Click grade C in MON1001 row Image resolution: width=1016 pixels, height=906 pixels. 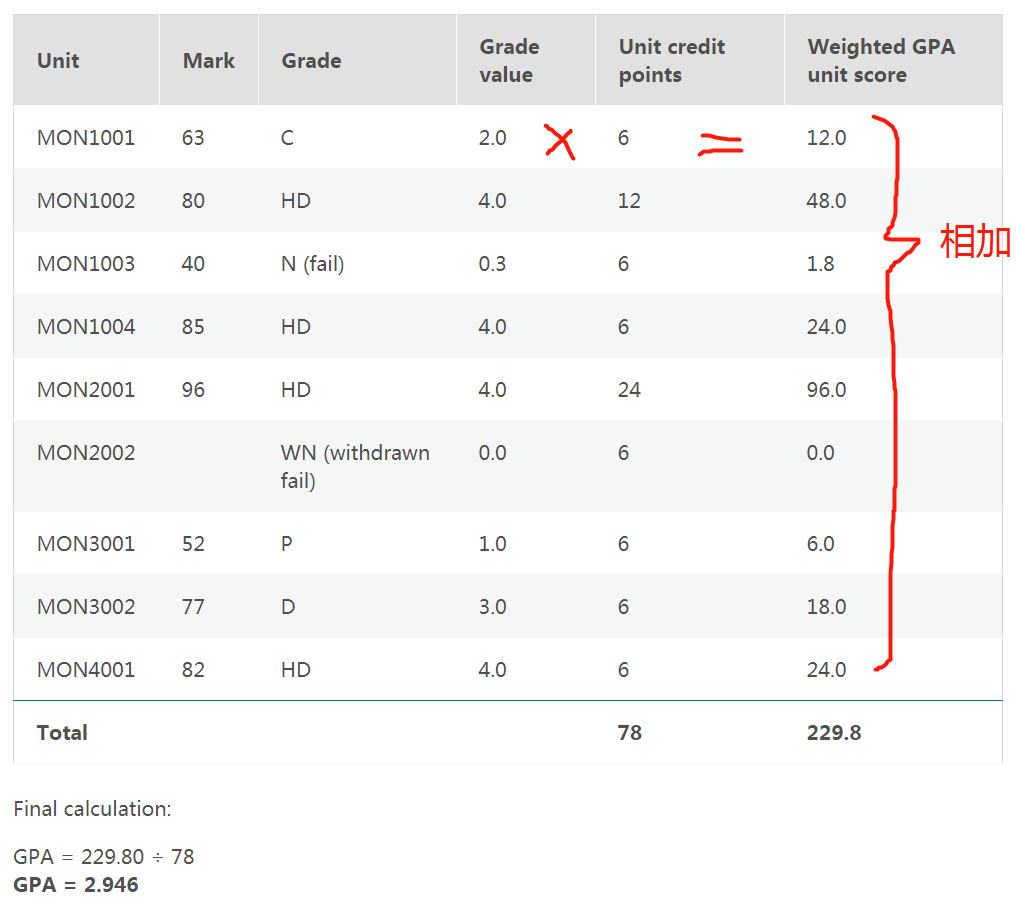pos(287,138)
